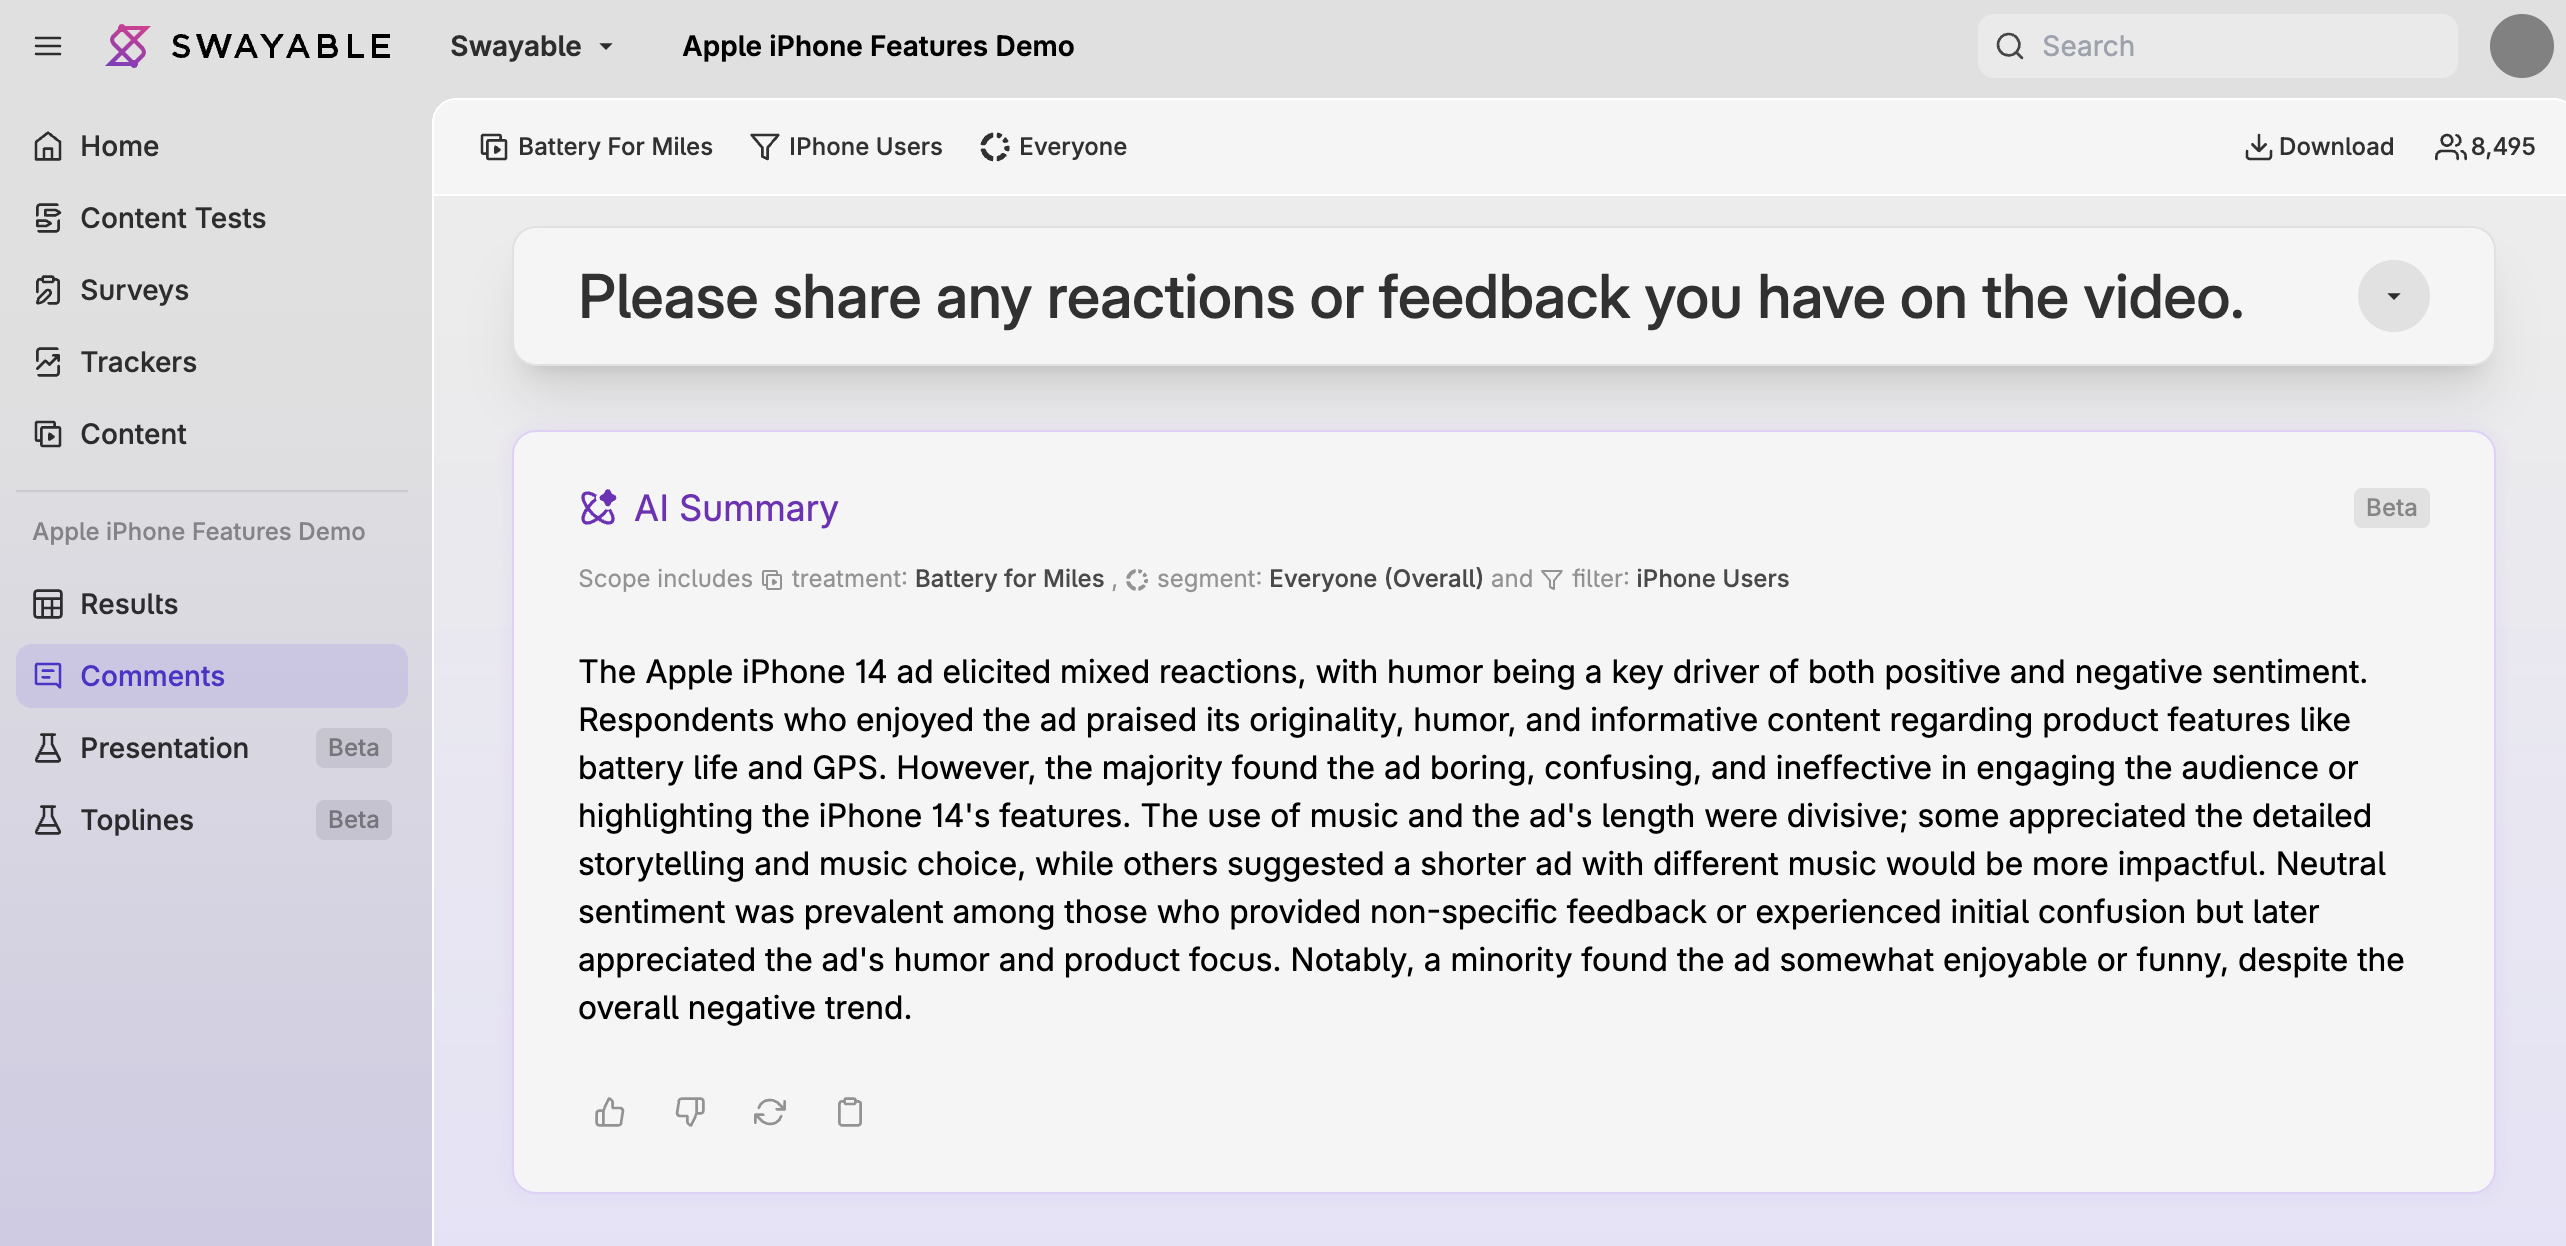Select the IPhone Users filter chip

[x=846, y=146]
